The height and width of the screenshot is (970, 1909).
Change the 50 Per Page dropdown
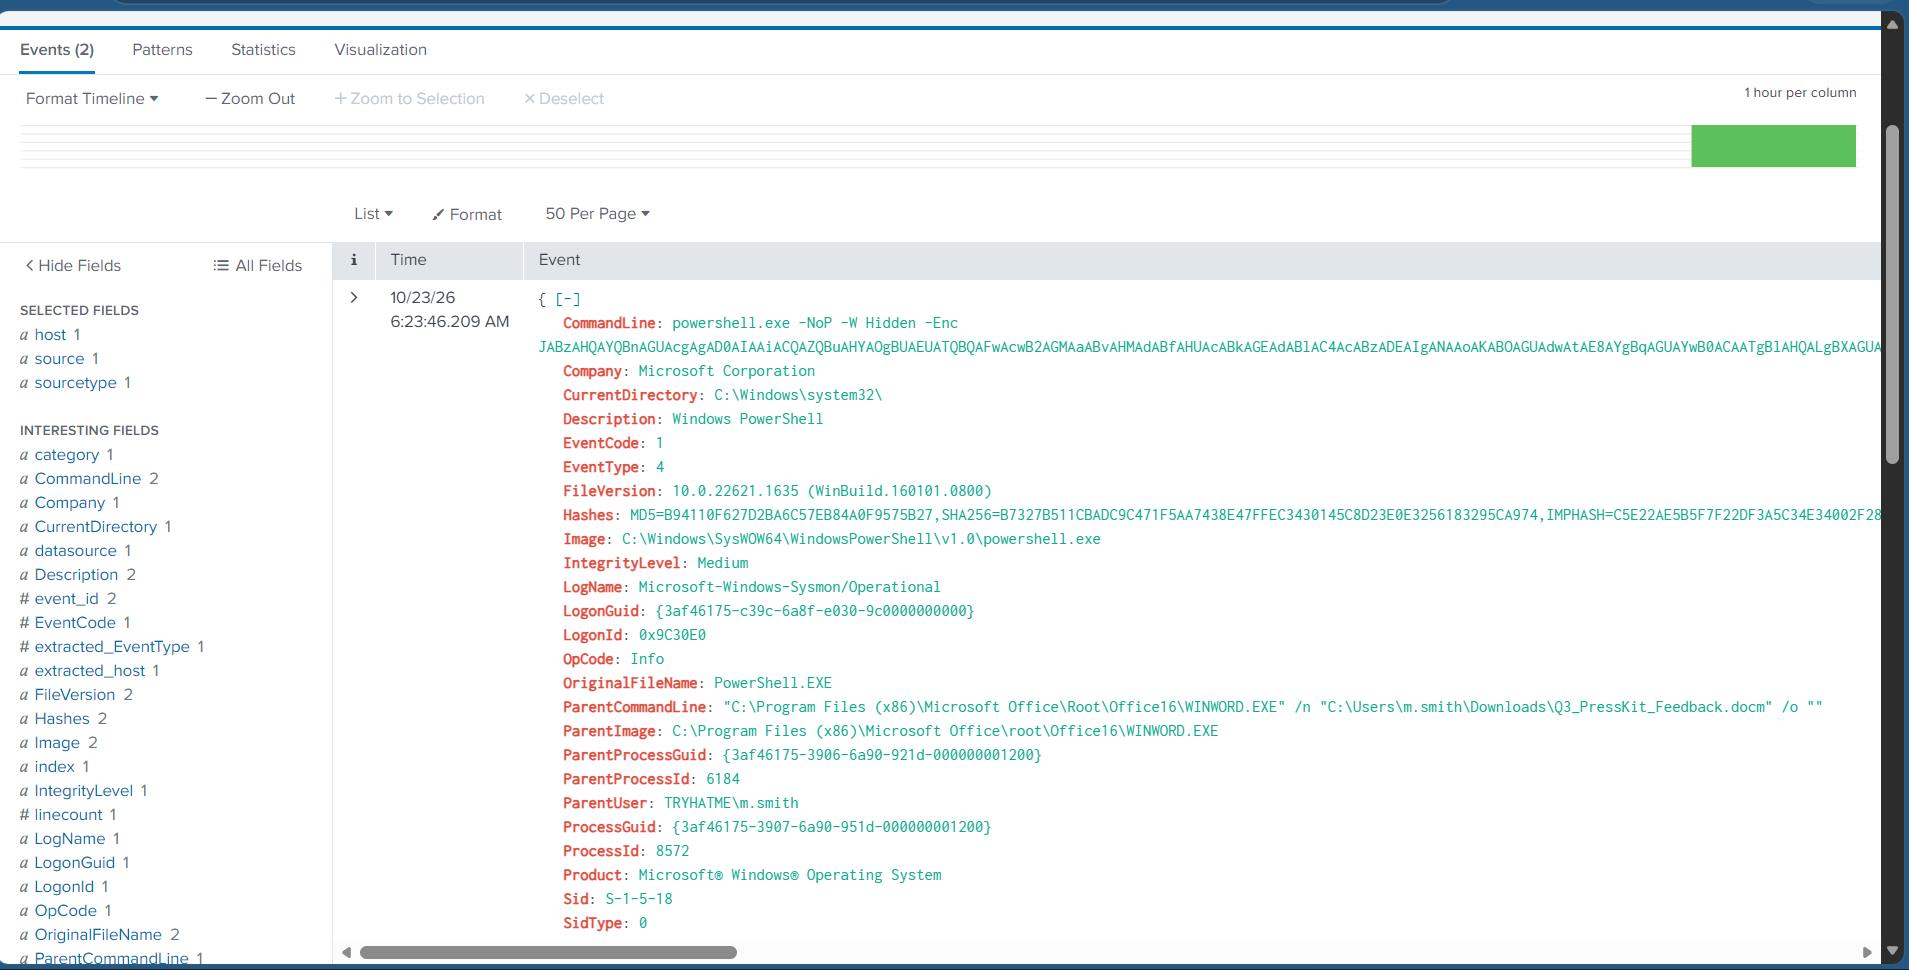tap(598, 214)
